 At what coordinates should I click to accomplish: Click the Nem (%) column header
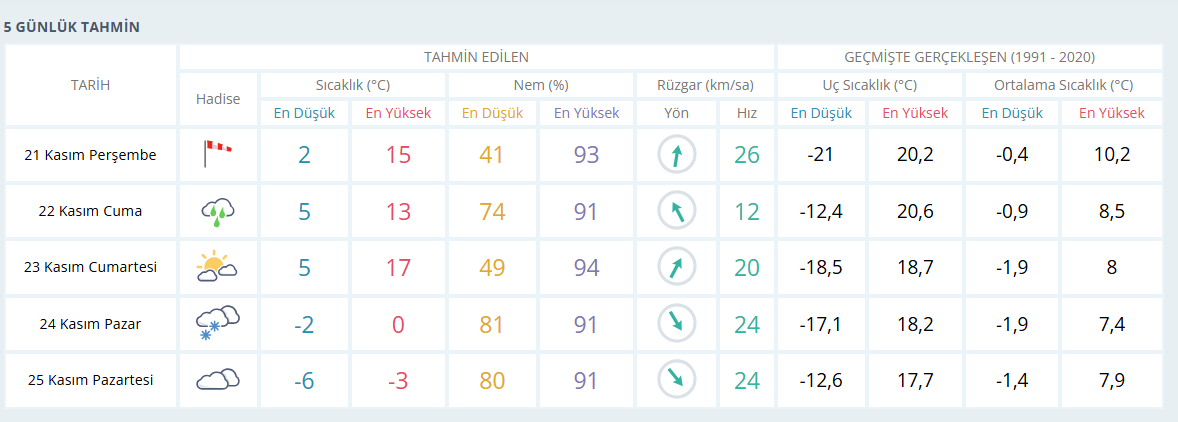click(541, 85)
